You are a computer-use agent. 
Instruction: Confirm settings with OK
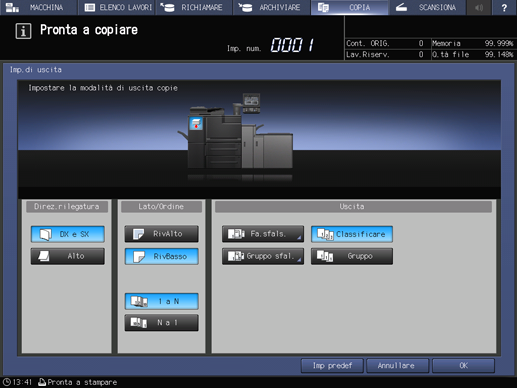[463, 366]
